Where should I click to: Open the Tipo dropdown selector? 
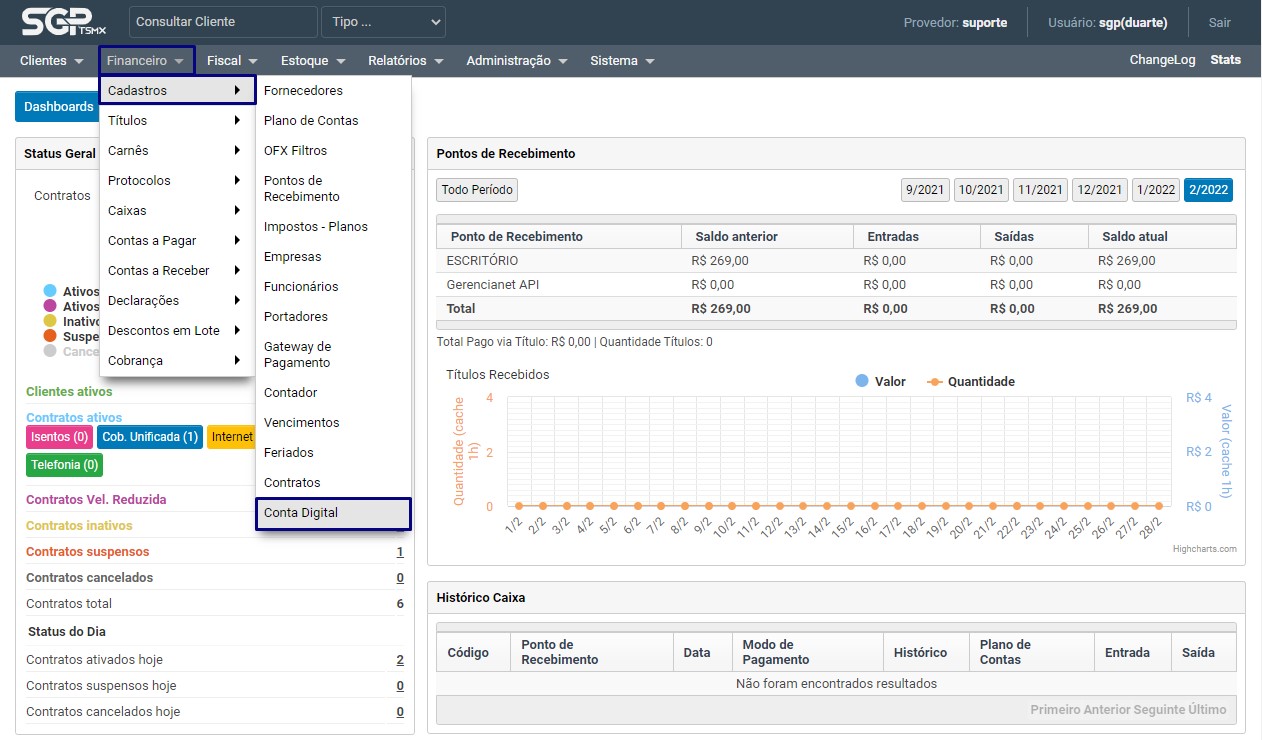383,22
